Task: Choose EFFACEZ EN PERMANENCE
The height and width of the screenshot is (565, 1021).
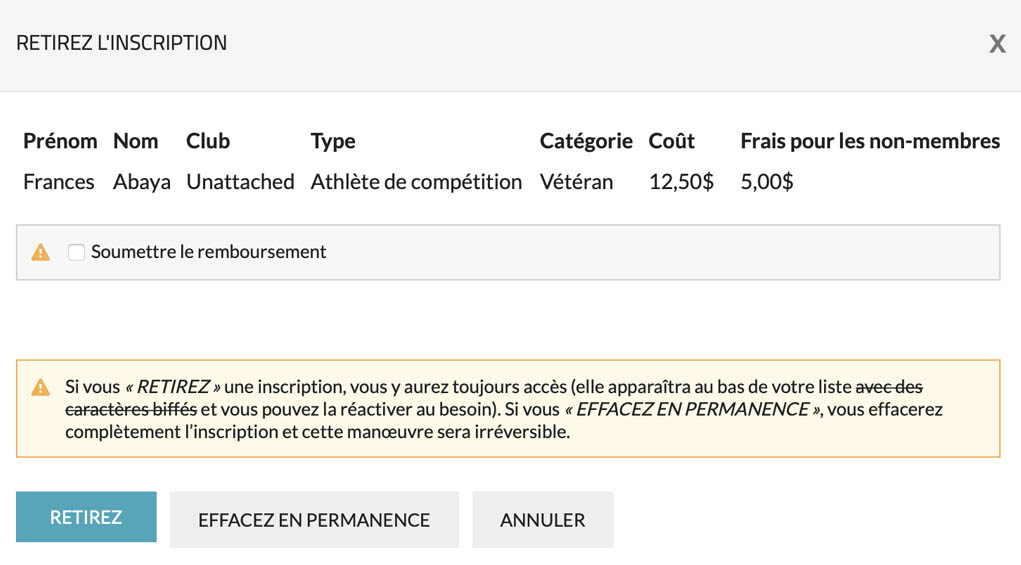Action: tap(314, 520)
